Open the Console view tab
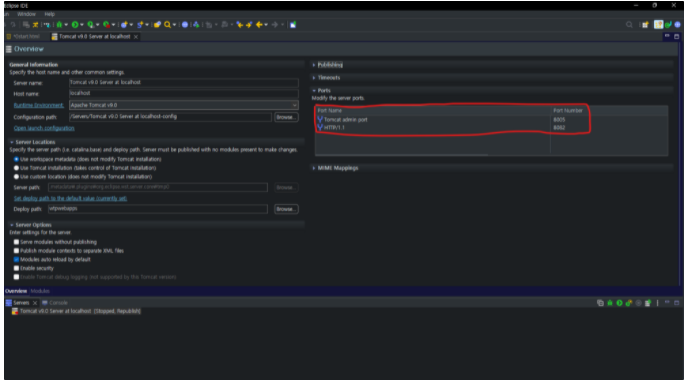This screenshot has height=380, width=684. [55, 303]
